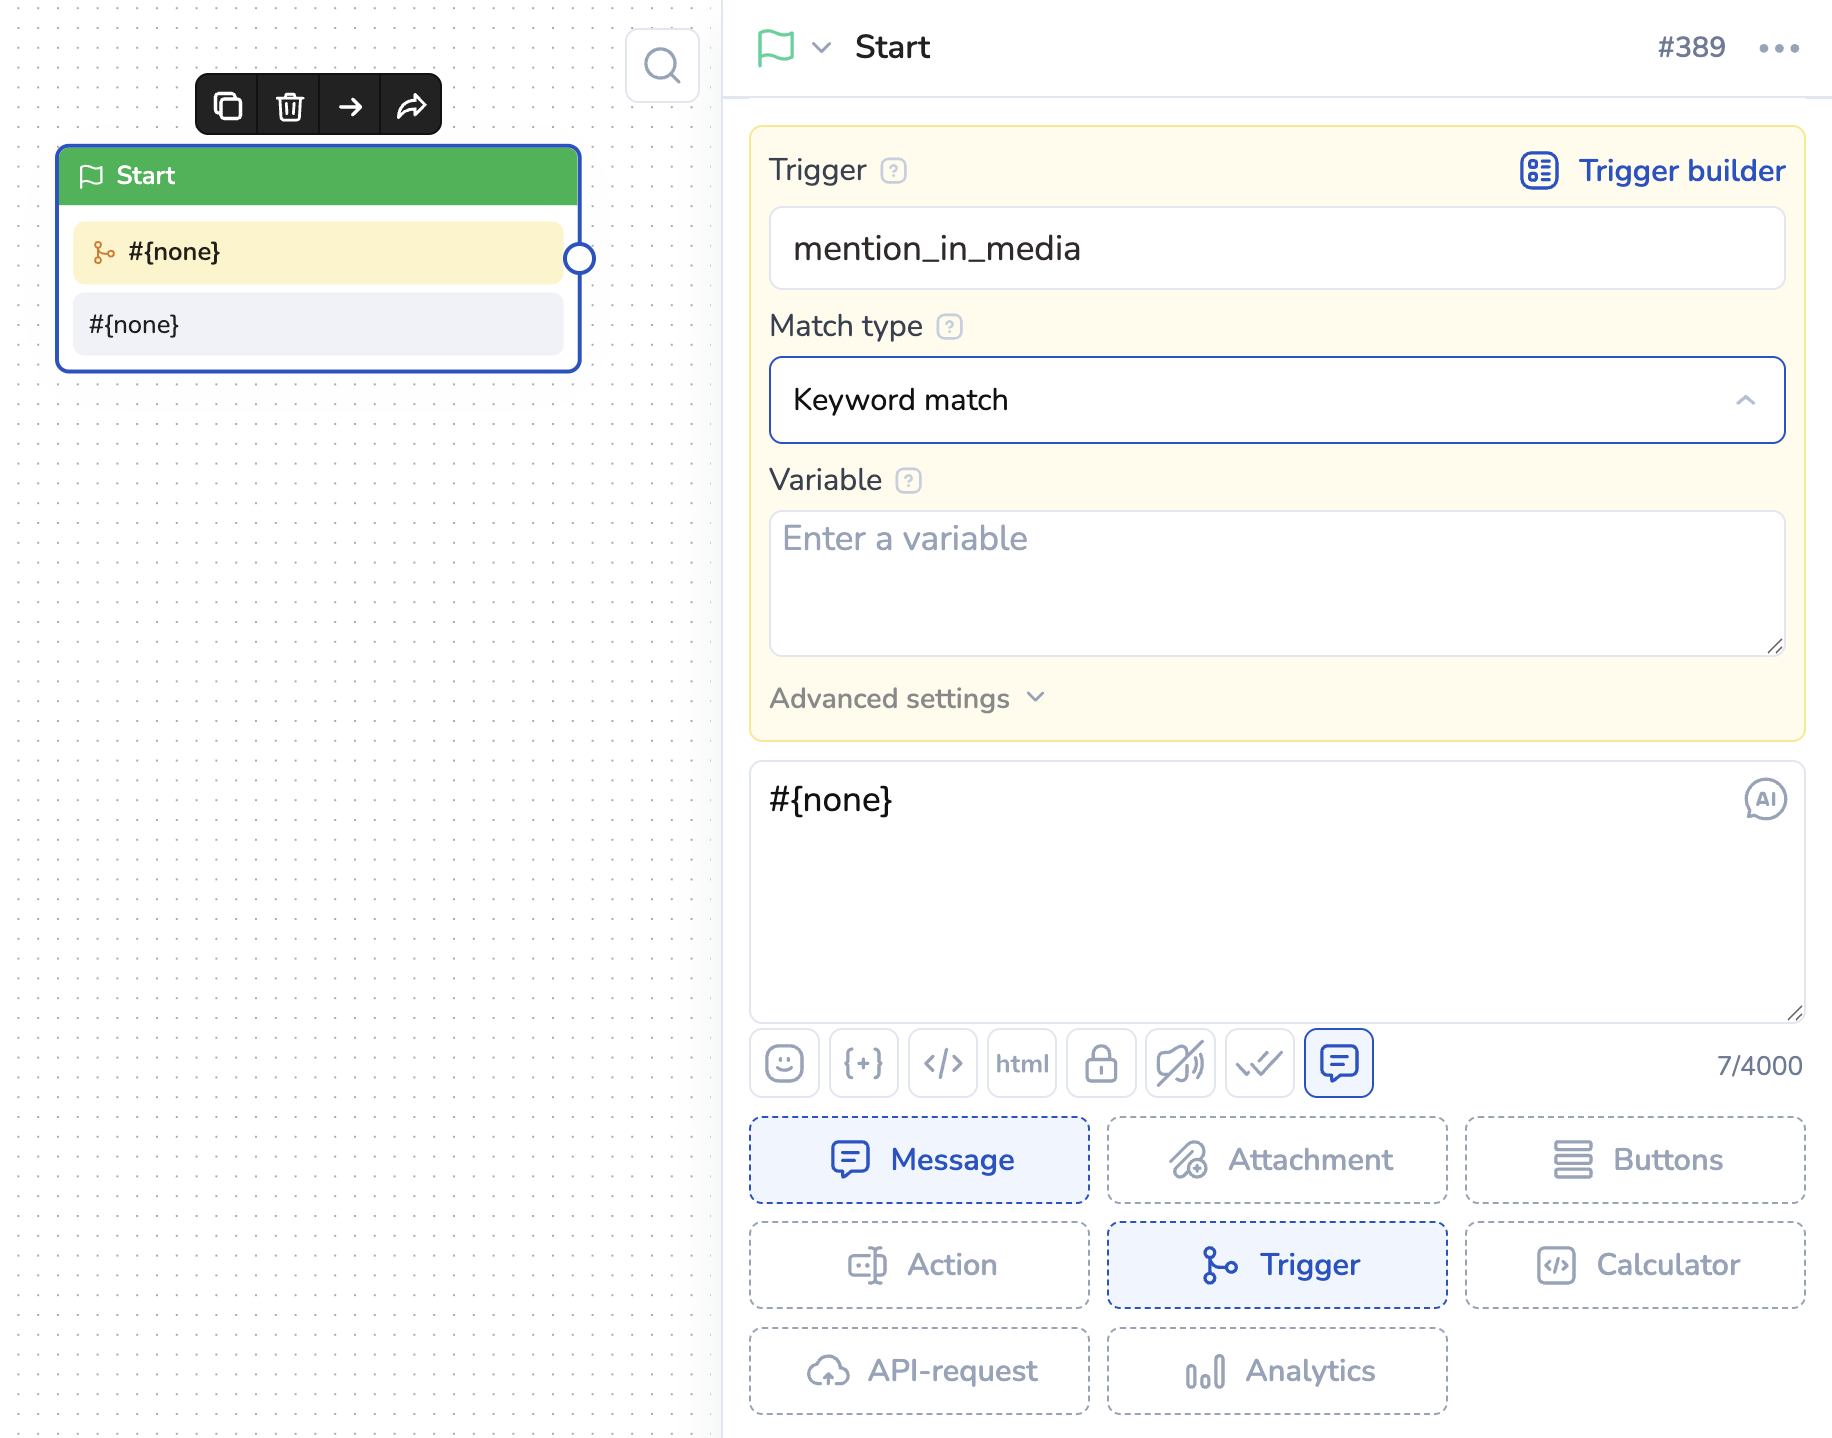The image size is (1832, 1438).
Task: Insert a variable with the {+} icon
Action: tap(863, 1063)
